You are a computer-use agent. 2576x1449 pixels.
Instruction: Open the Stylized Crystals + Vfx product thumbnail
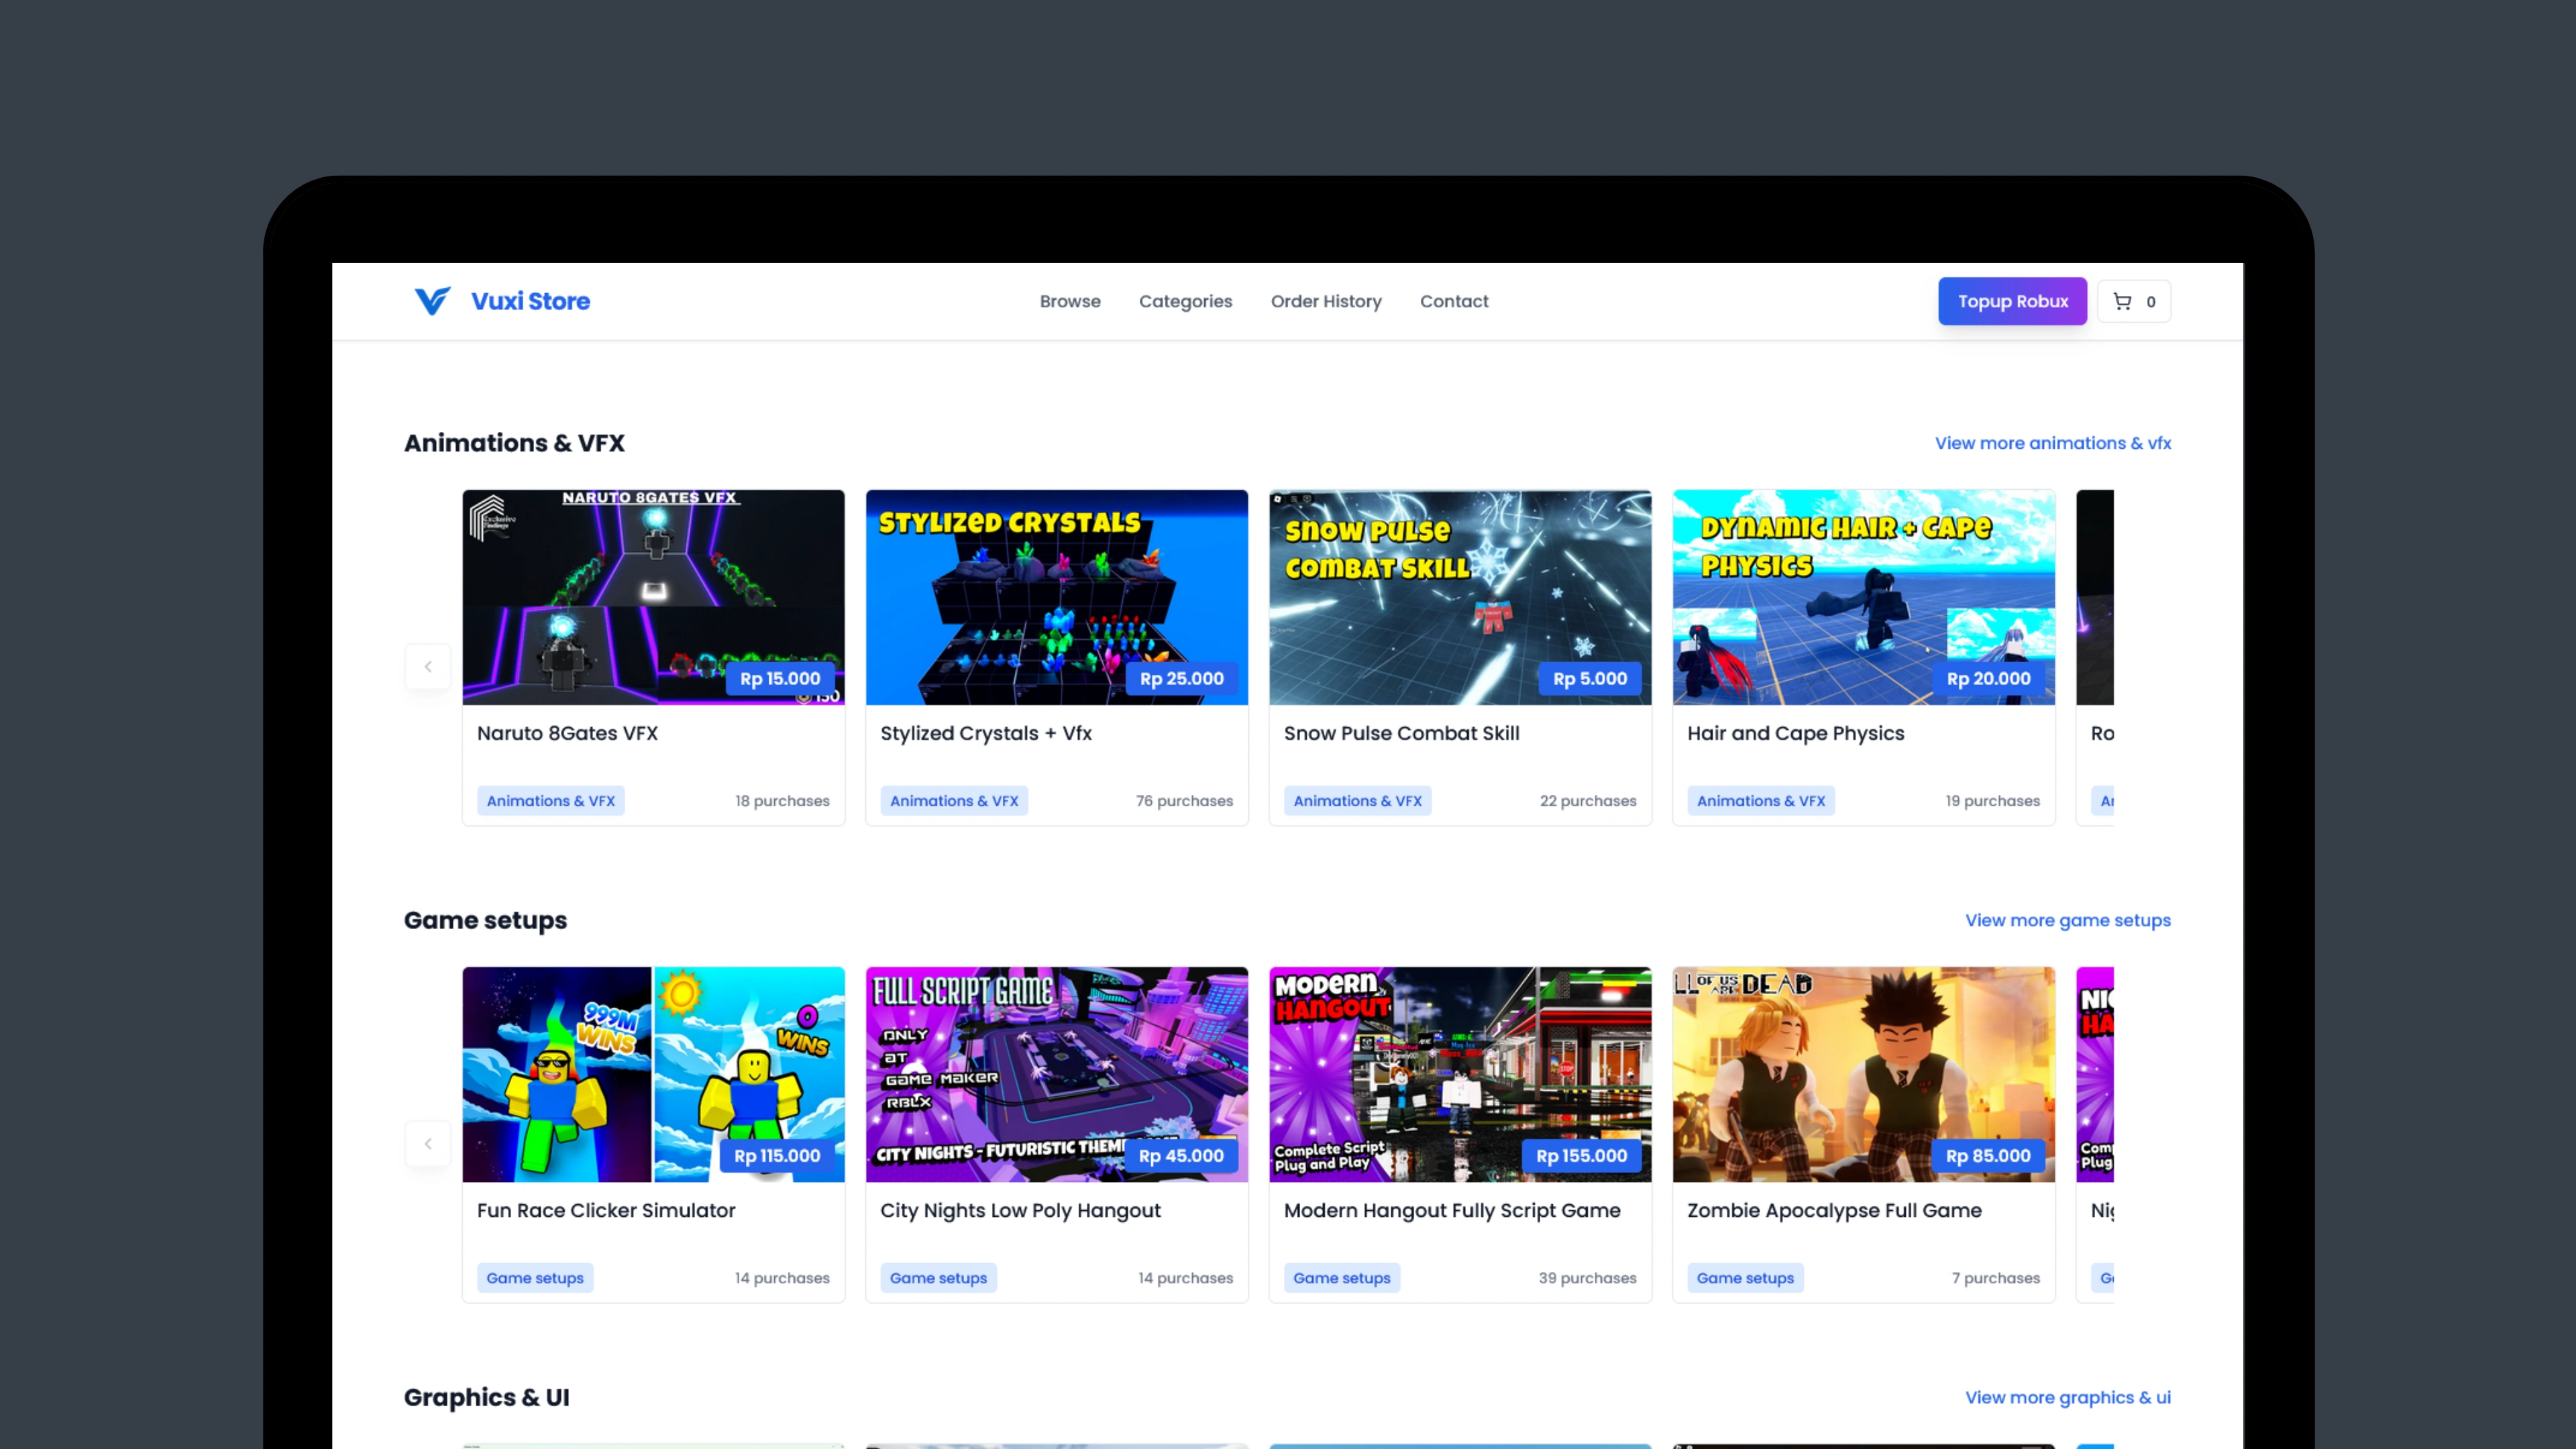pos(1056,597)
